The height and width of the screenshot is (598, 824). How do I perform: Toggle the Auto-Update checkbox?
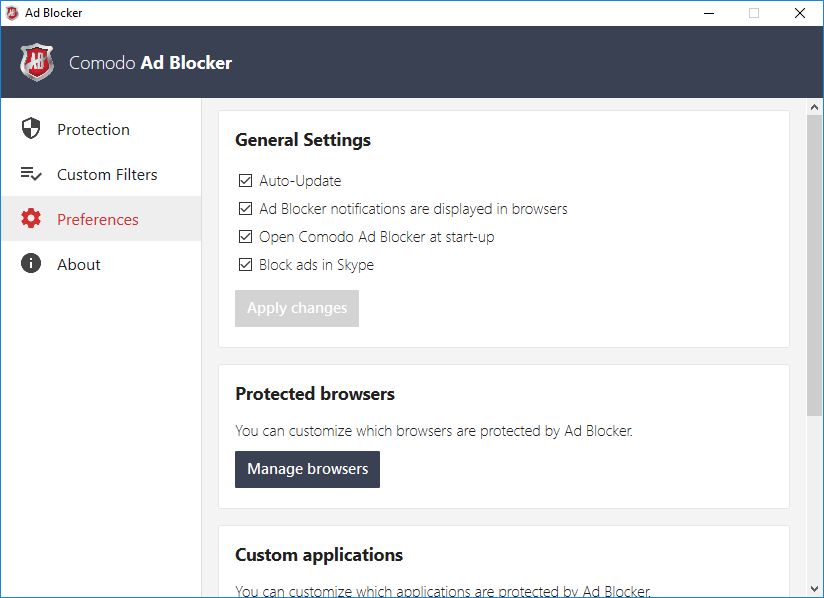[x=245, y=181]
